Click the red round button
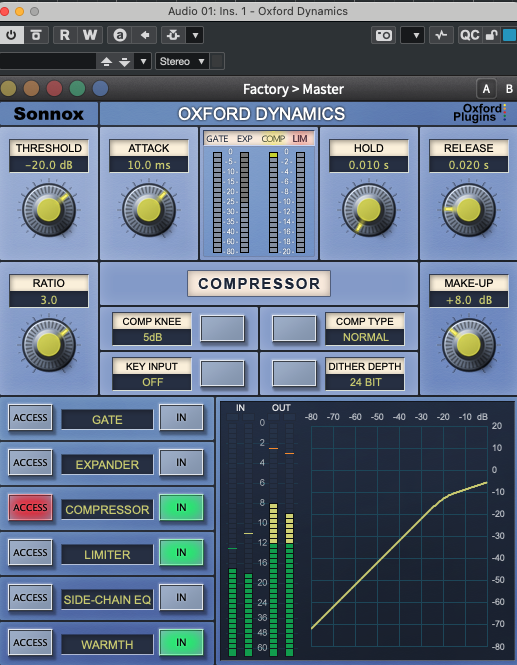 pos(54,89)
